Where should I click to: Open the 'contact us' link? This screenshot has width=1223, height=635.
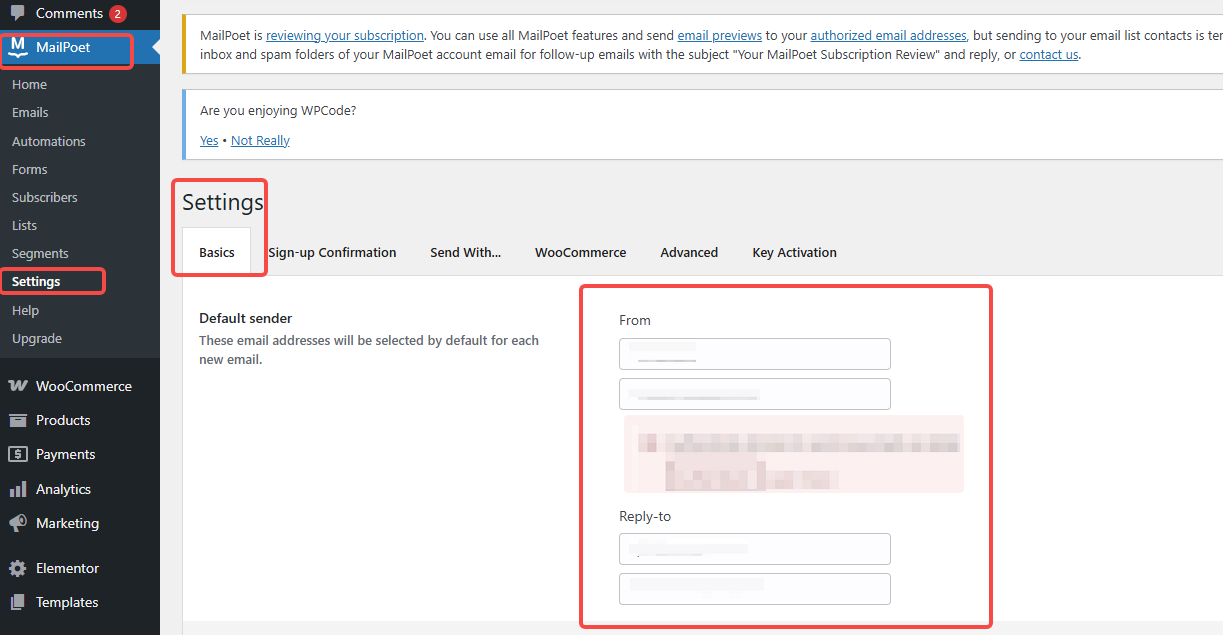tap(1048, 54)
